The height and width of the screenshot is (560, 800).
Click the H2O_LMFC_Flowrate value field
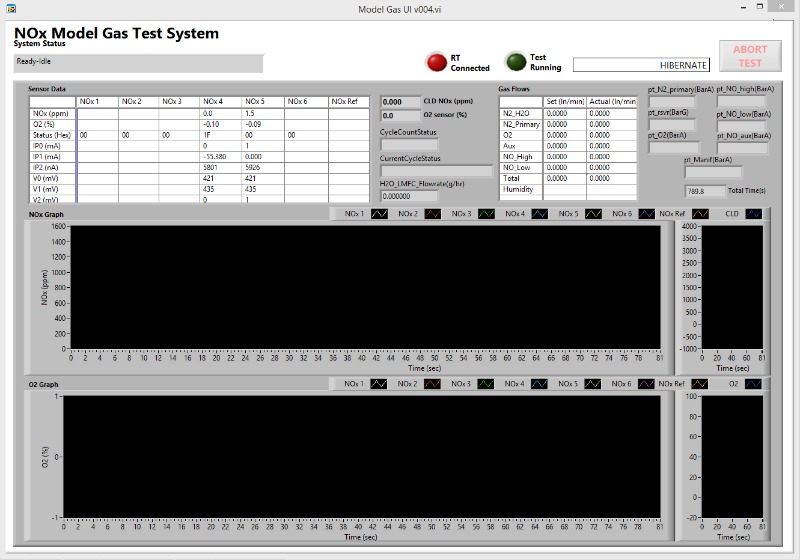coord(409,196)
